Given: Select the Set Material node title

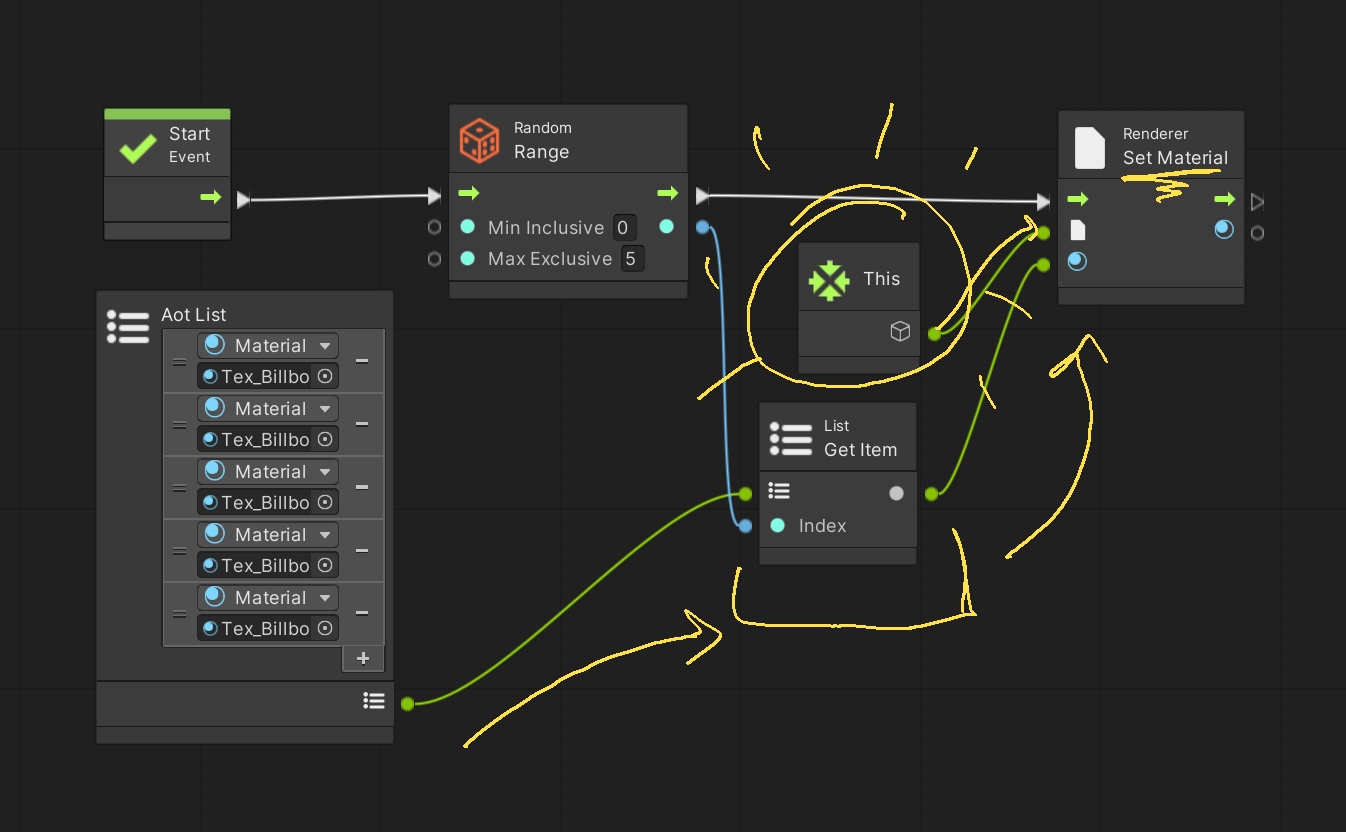Looking at the screenshot, I should point(1175,158).
